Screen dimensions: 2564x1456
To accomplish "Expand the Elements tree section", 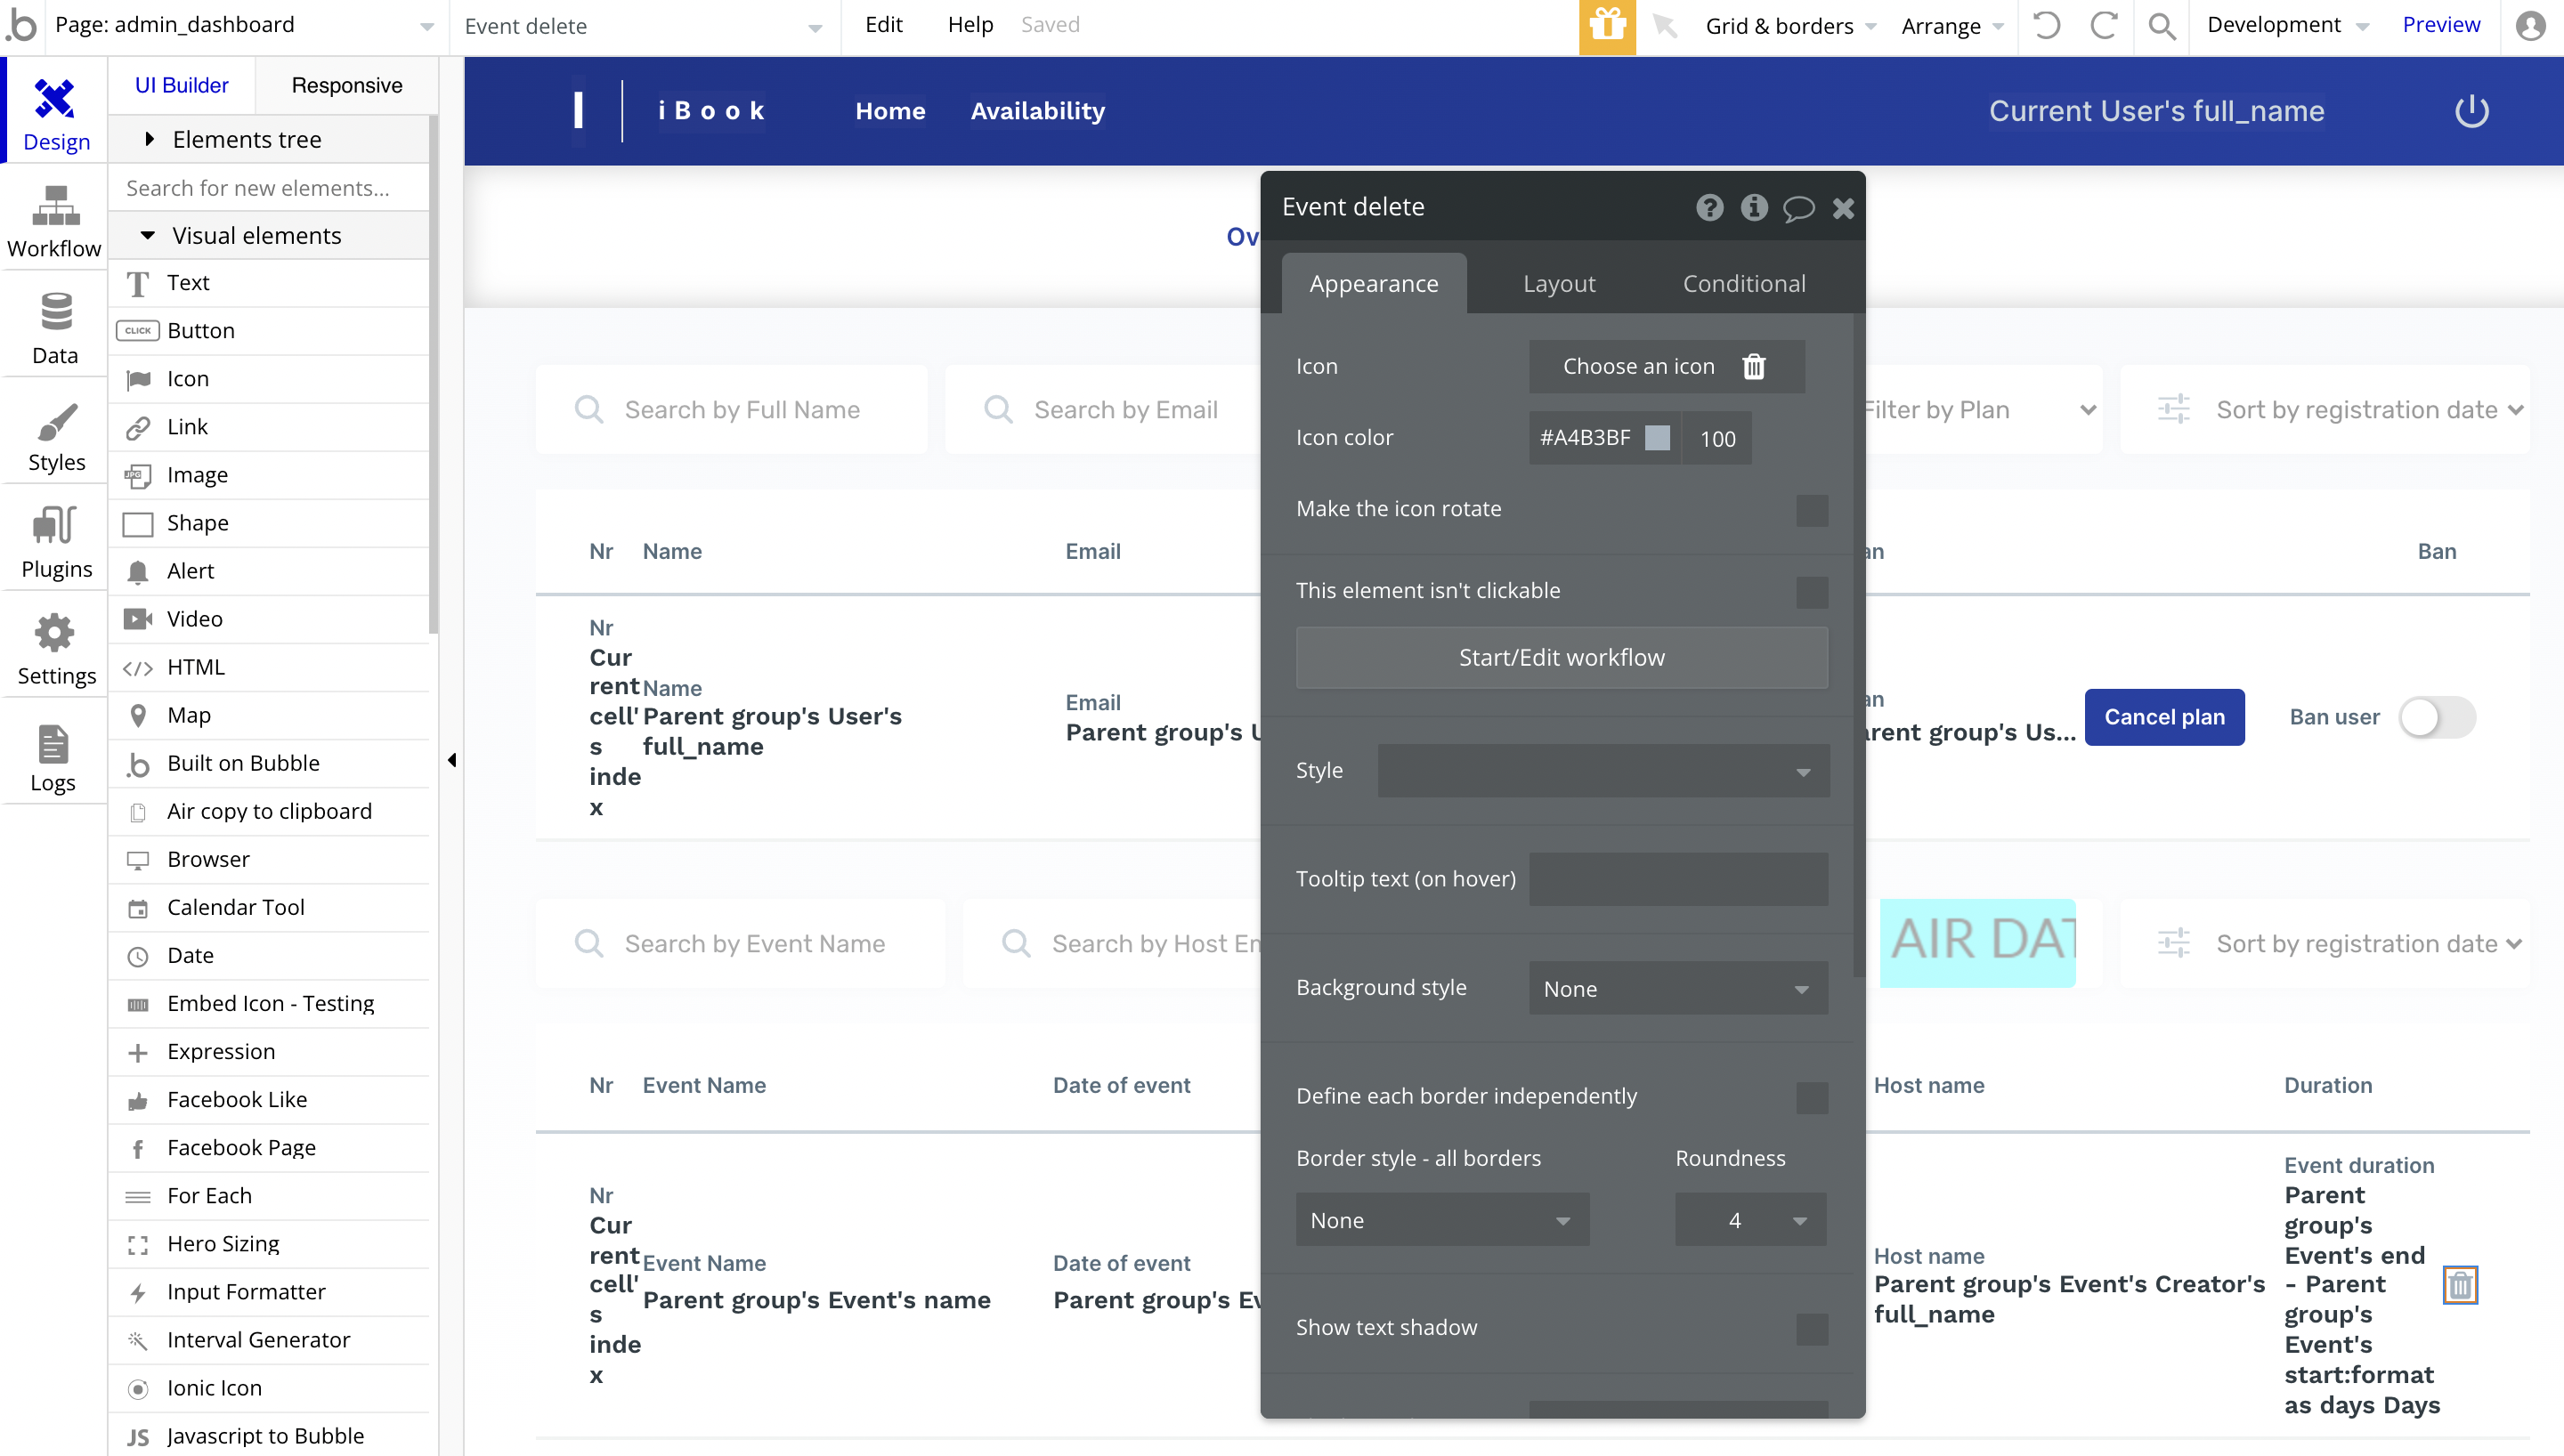I will click(246, 139).
